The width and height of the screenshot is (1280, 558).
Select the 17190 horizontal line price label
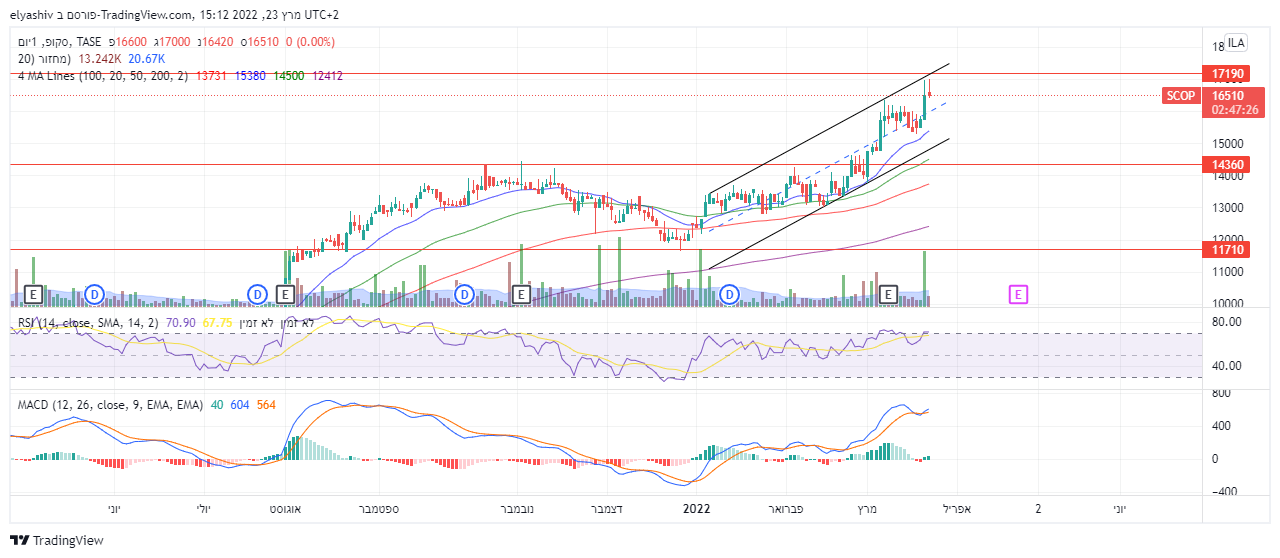click(x=1228, y=74)
